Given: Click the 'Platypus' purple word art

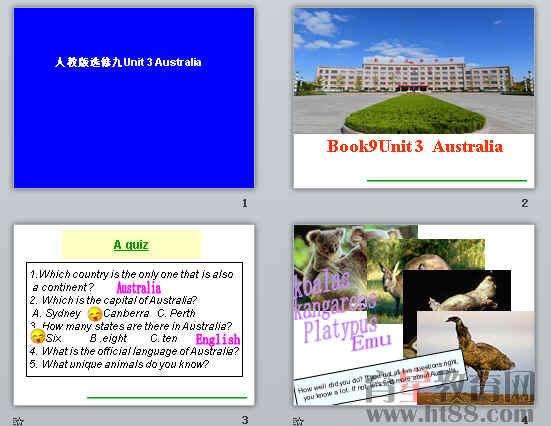Looking at the screenshot, I should point(340,329).
